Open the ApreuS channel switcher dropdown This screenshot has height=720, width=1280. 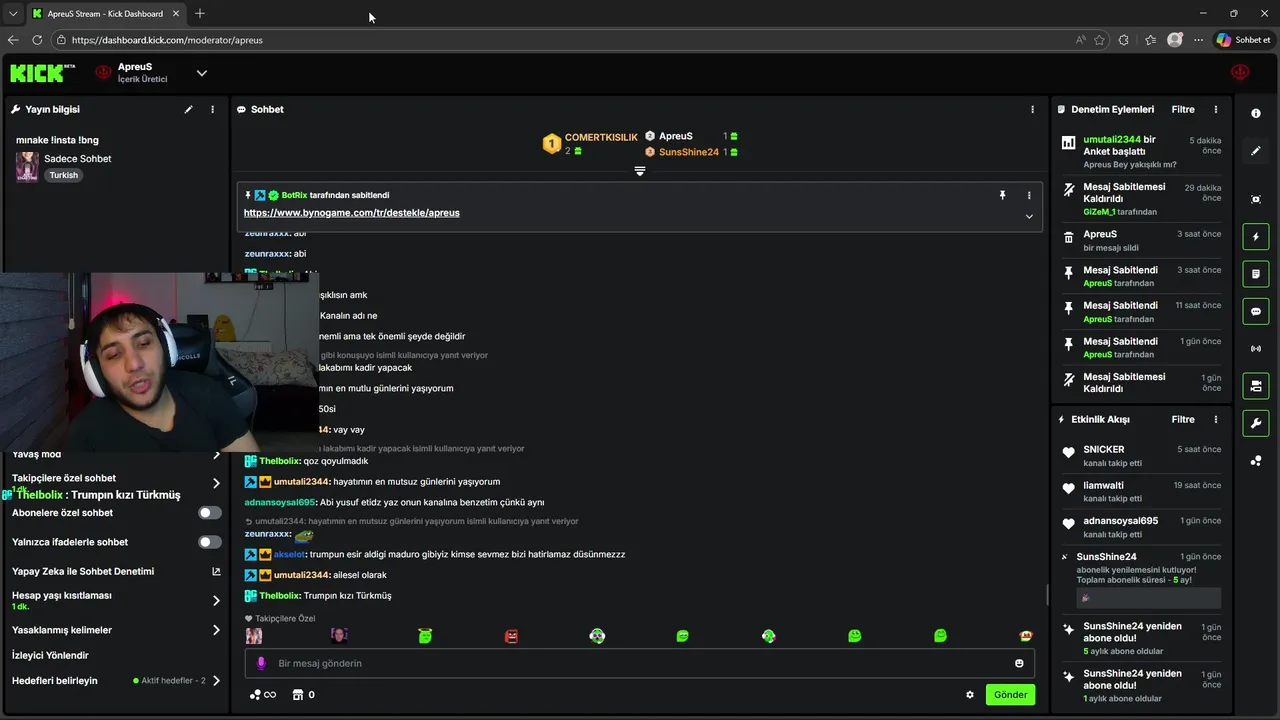(201, 73)
